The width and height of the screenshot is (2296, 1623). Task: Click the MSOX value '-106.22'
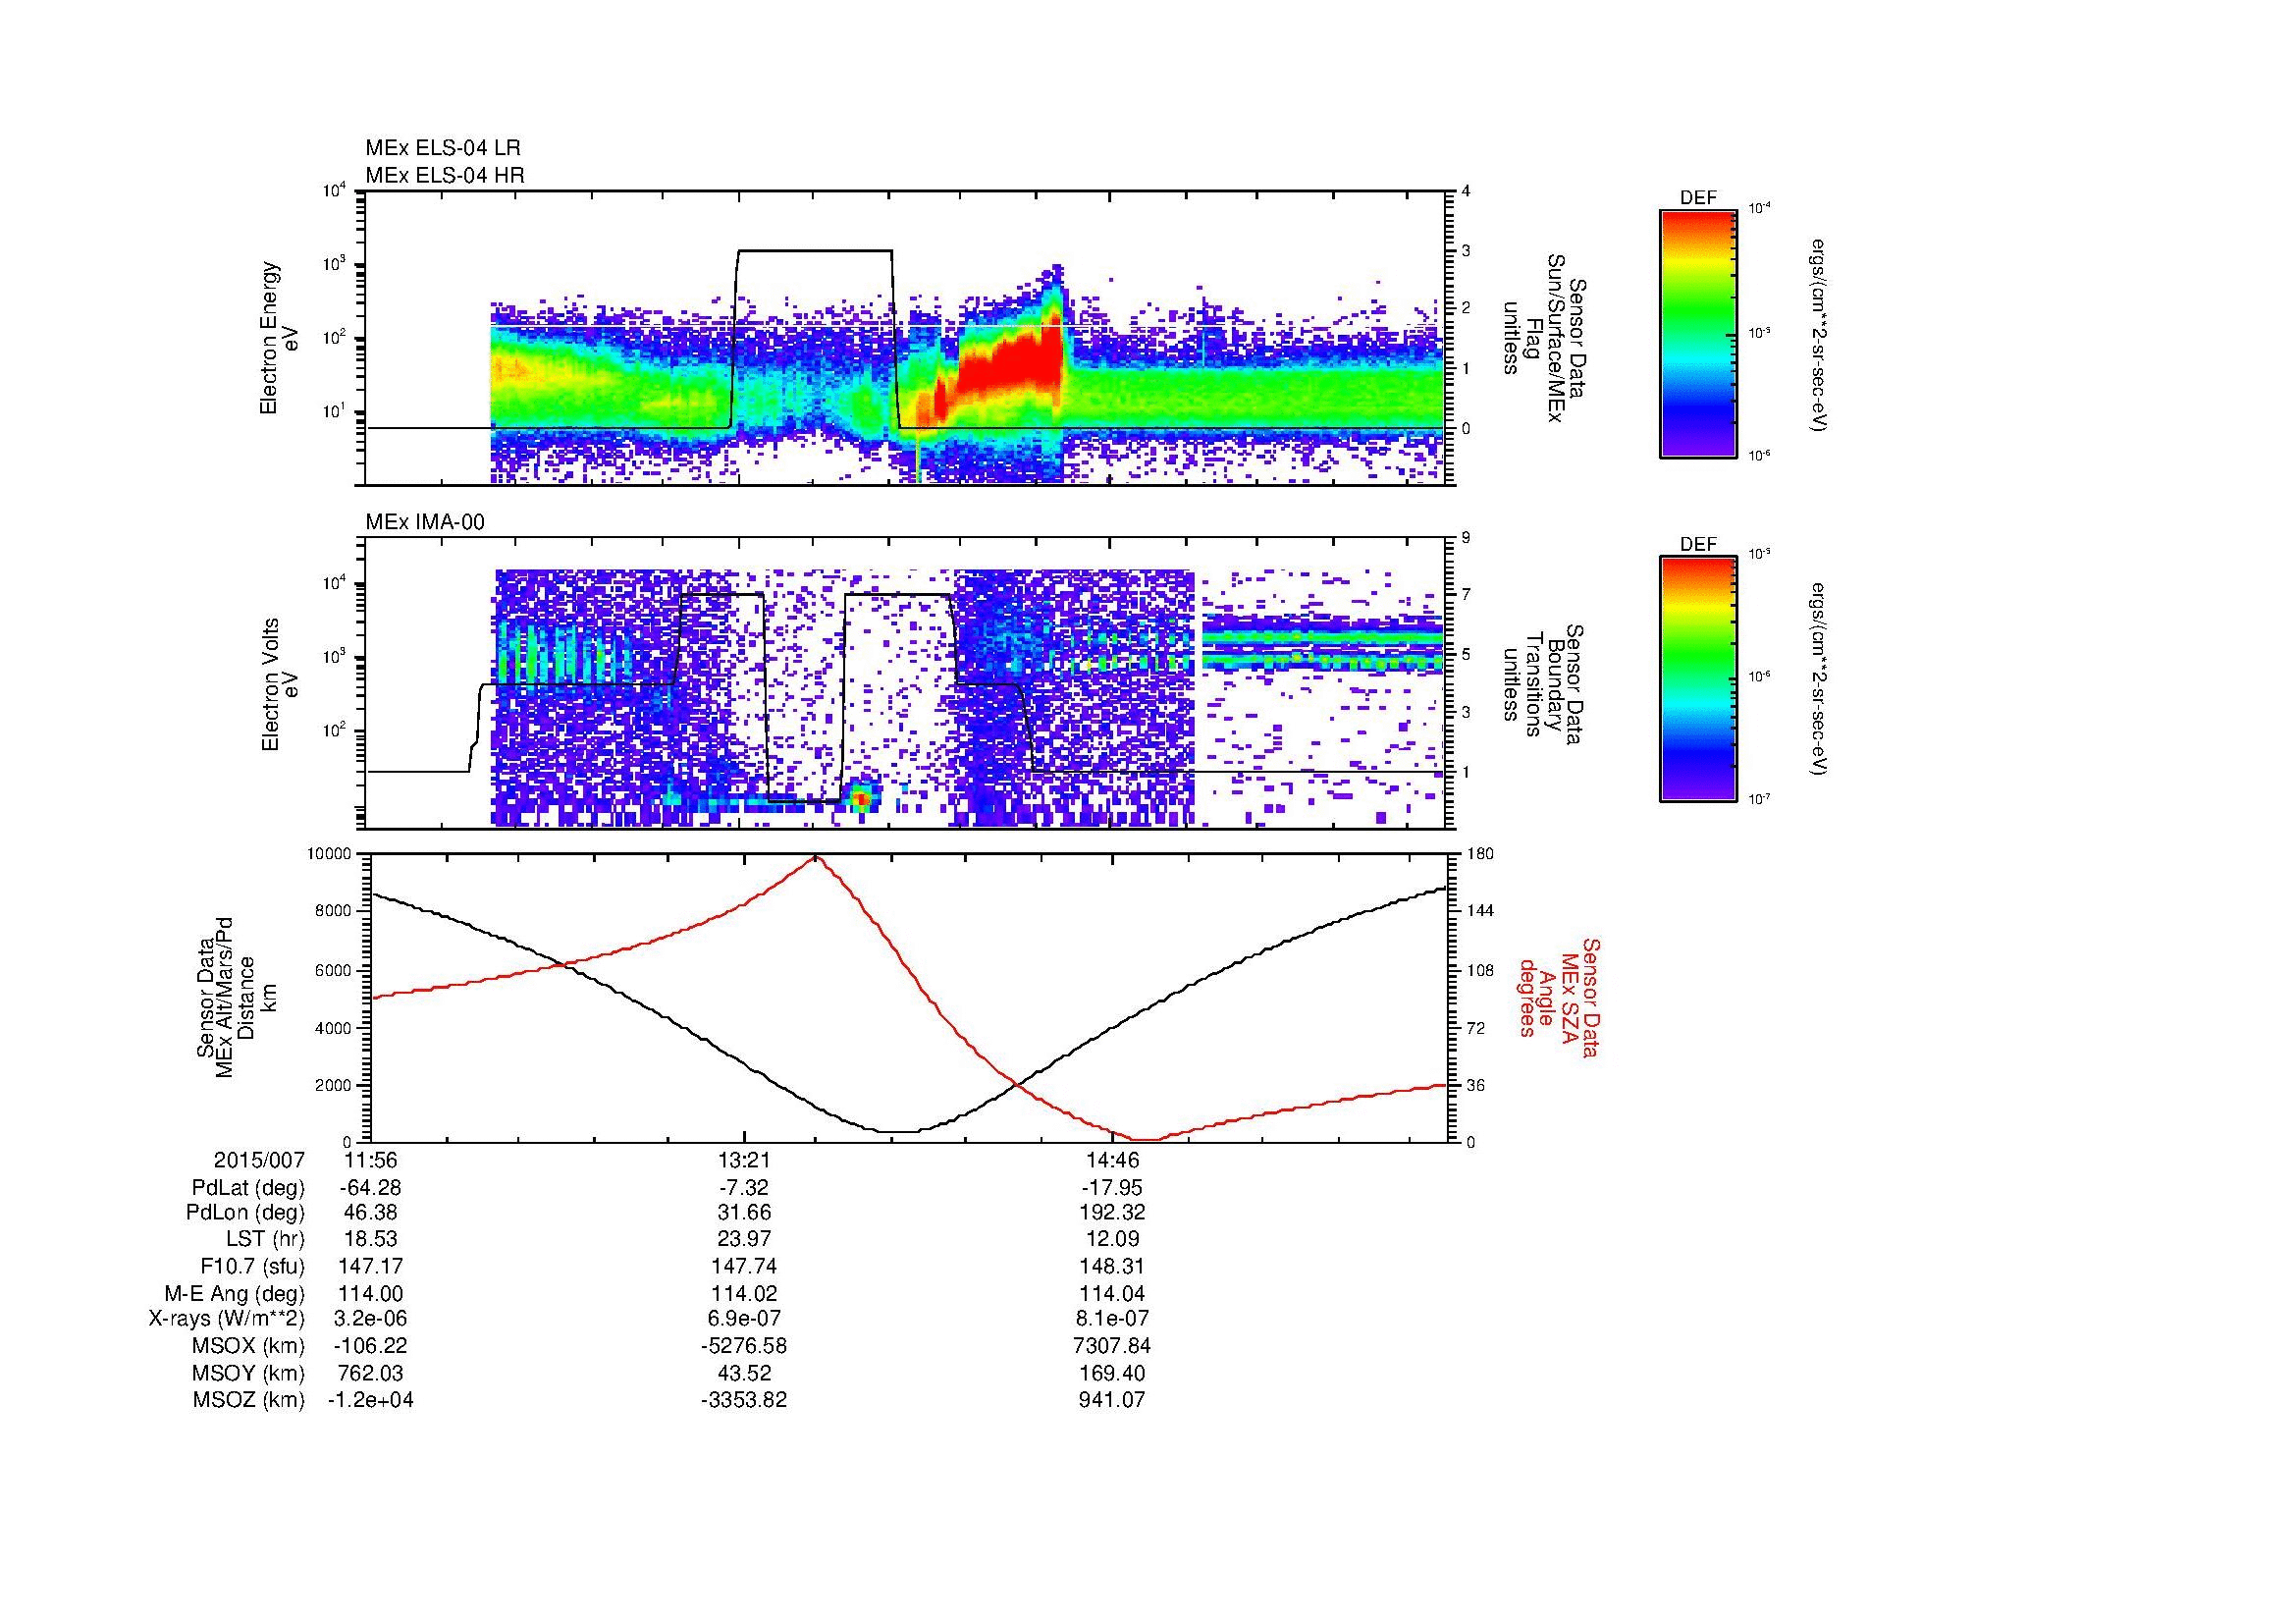click(x=371, y=1346)
